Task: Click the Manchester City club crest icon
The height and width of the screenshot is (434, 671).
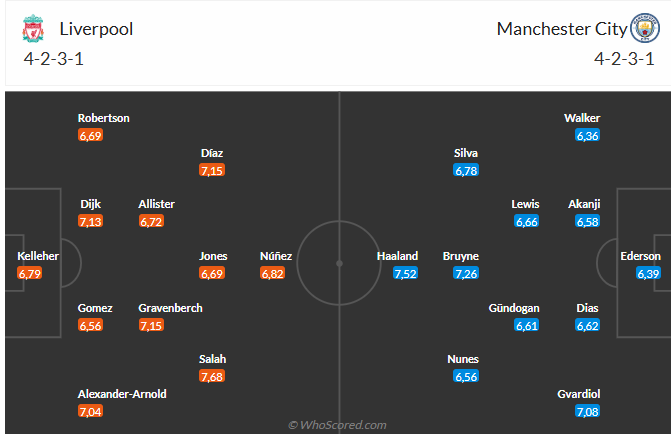Action: [645, 28]
